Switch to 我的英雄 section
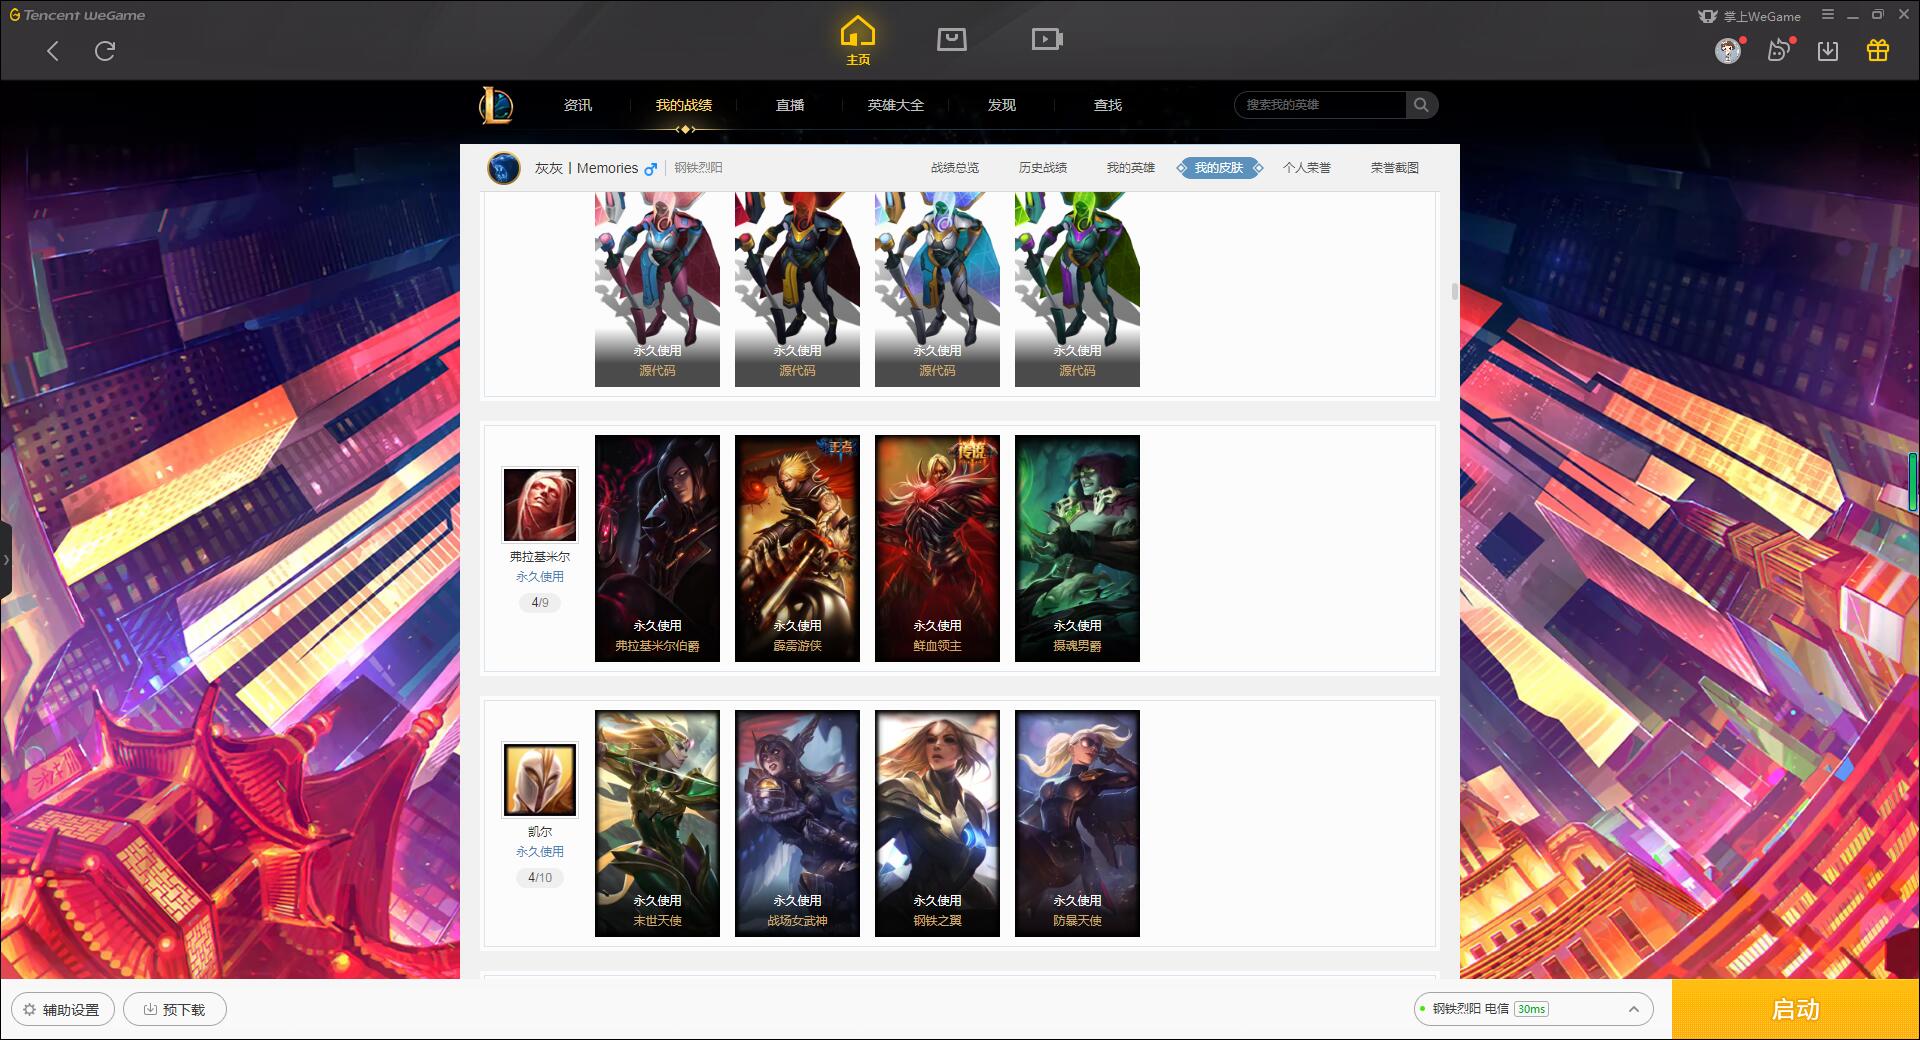Viewport: 1920px width, 1040px height. [1131, 168]
